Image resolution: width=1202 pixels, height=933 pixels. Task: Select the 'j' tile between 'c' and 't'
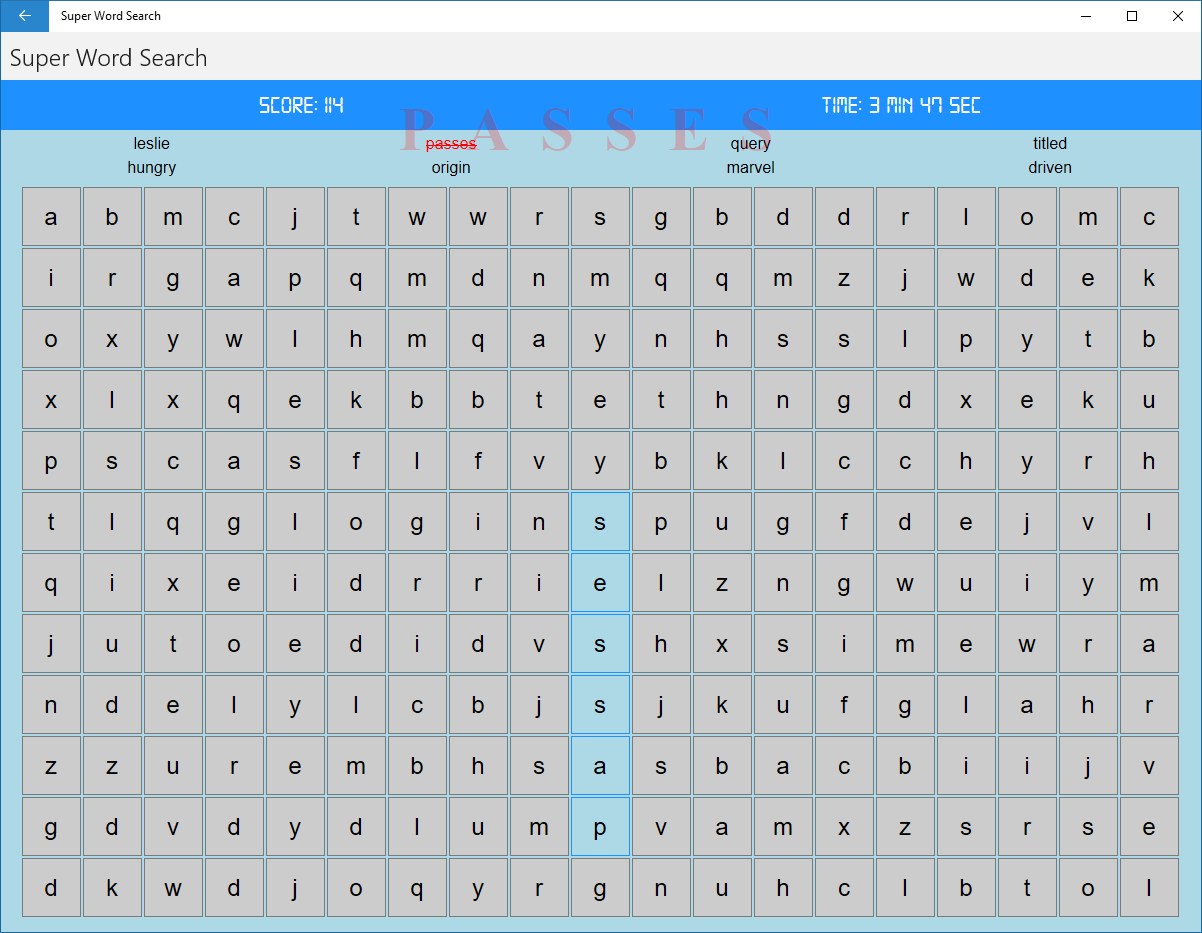point(295,217)
